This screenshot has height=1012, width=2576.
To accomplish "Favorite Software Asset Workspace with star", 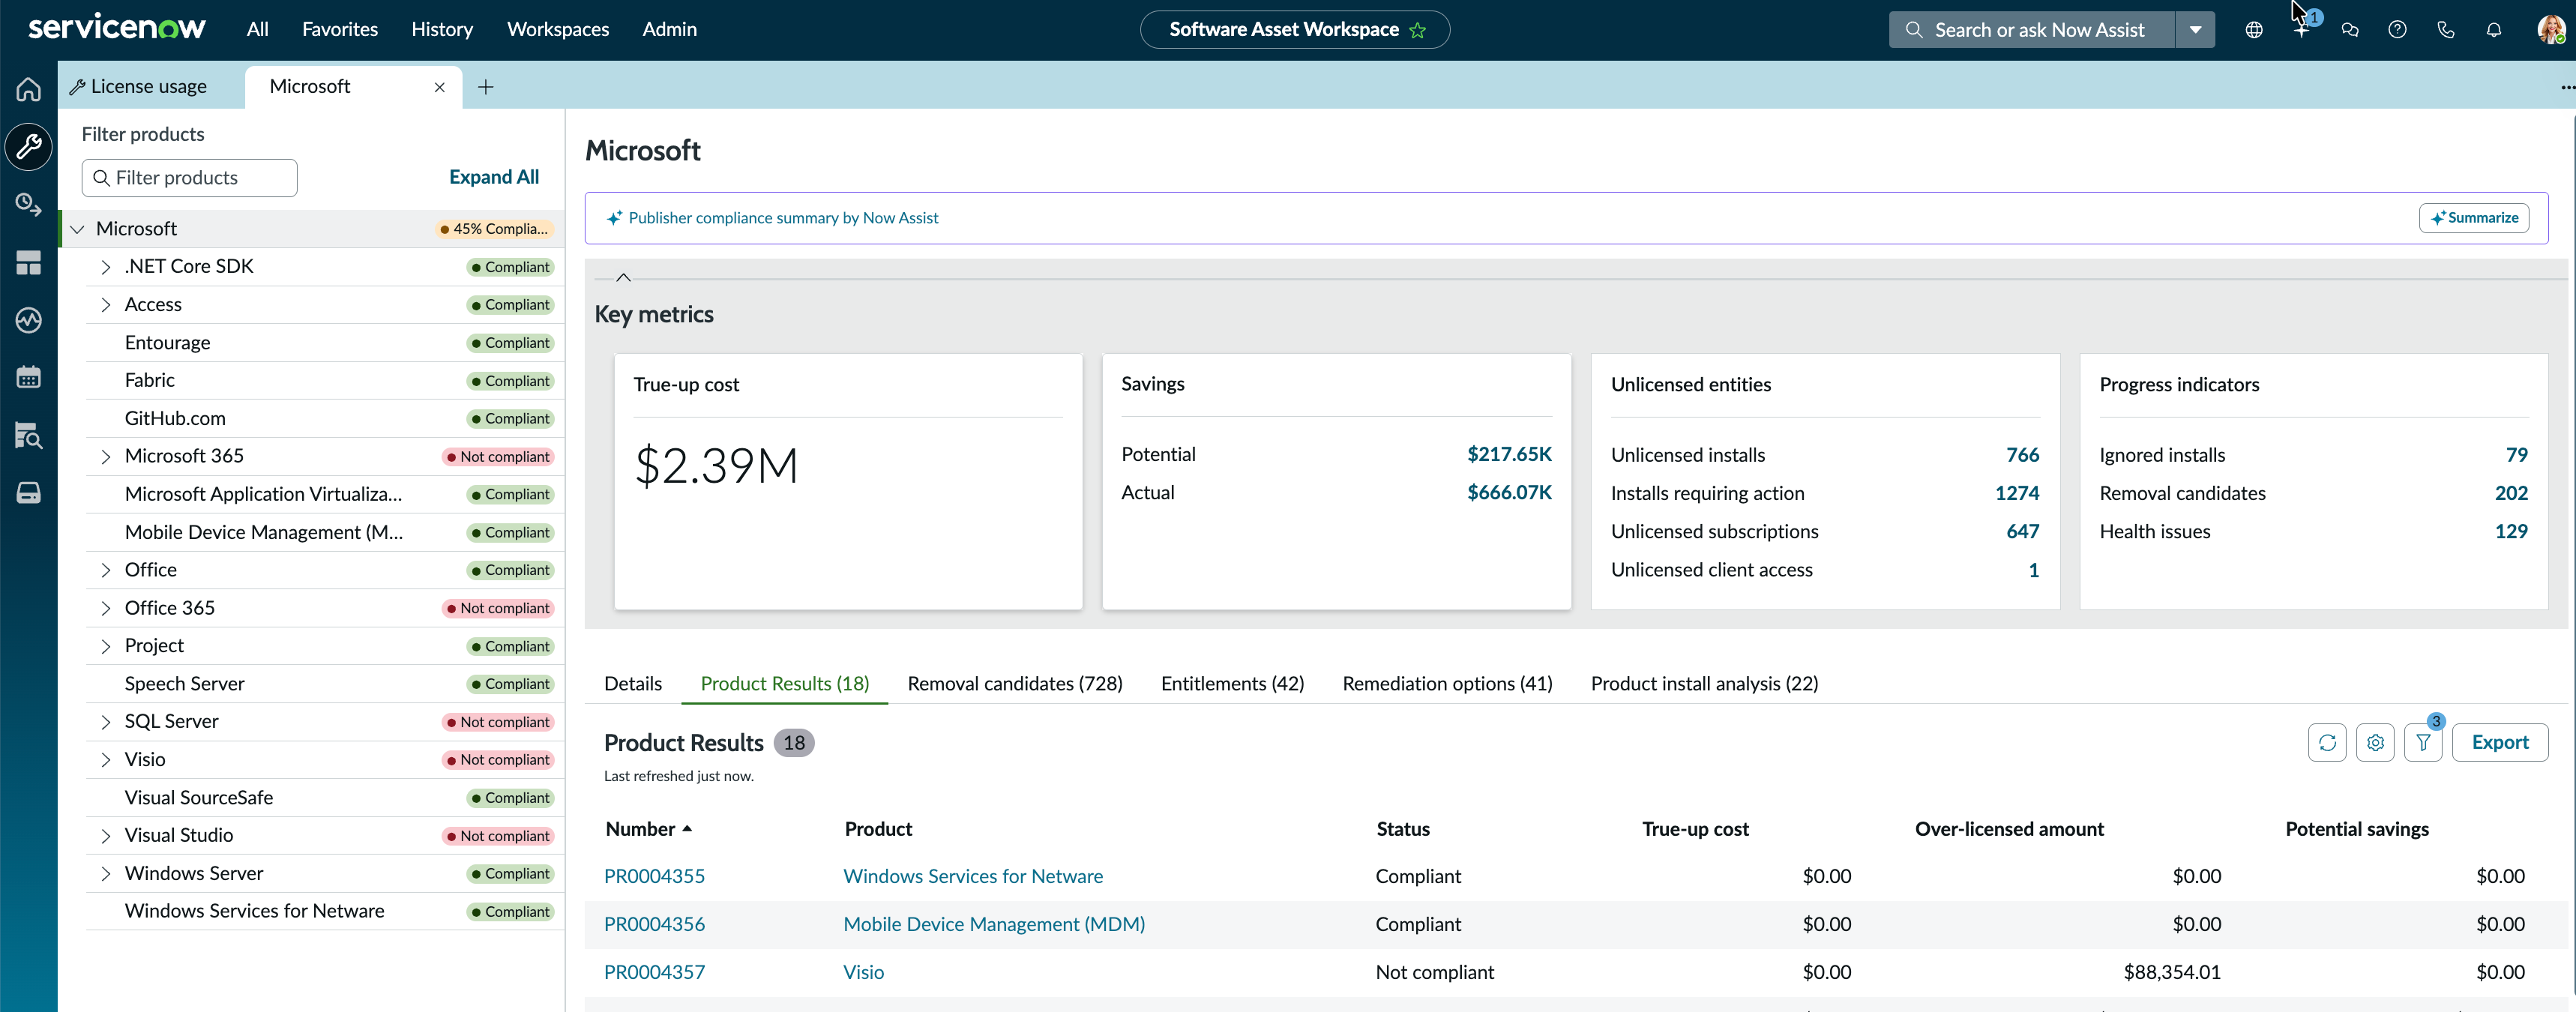I will [x=1418, y=30].
